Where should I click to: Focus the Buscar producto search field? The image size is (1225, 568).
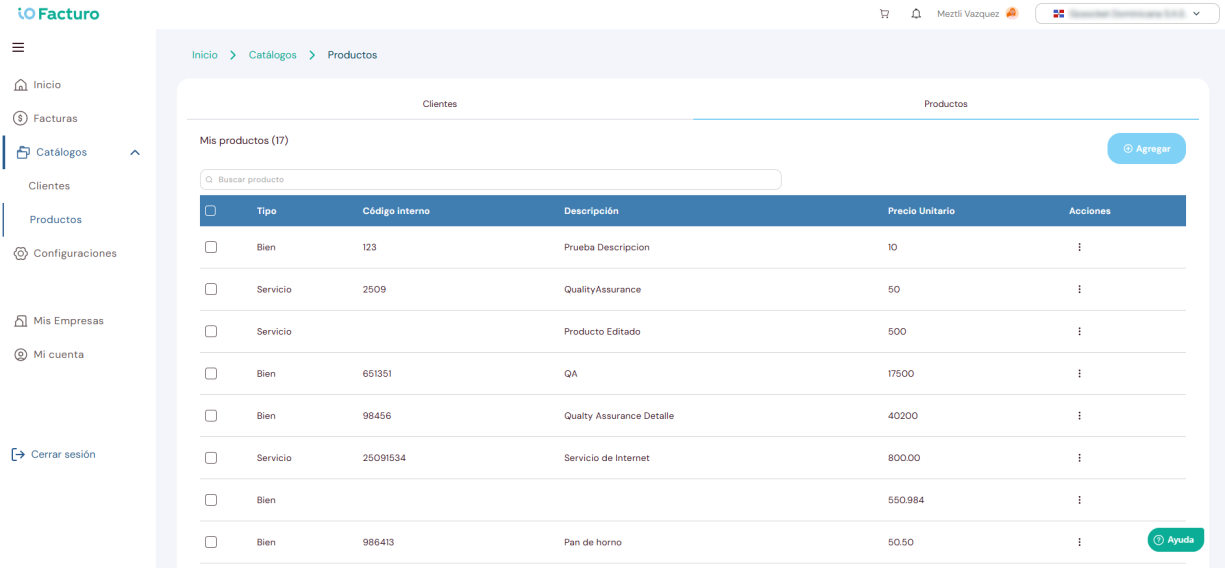[x=491, y=179]
